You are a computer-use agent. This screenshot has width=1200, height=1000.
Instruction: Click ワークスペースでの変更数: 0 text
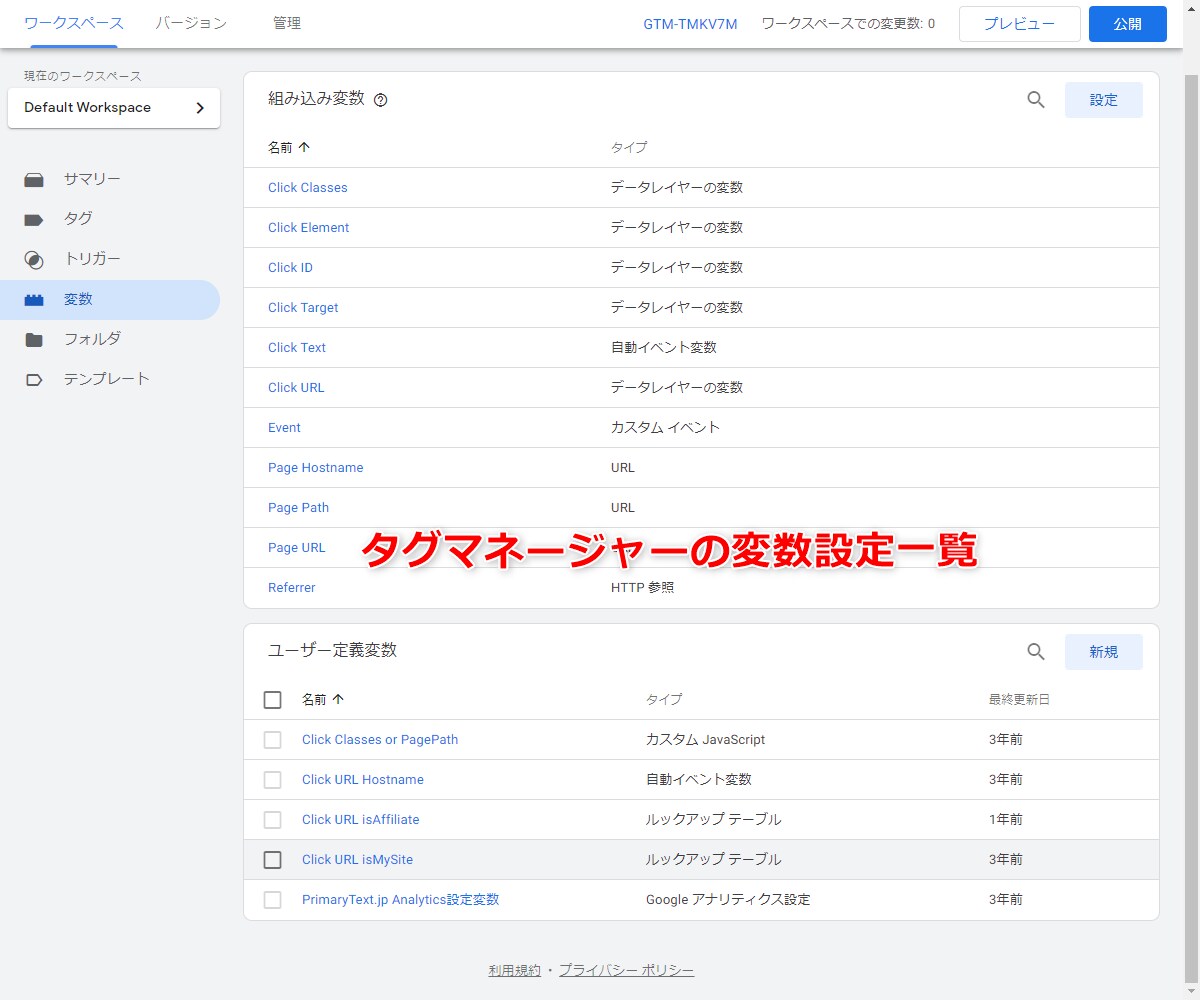(x=848, y=24)
